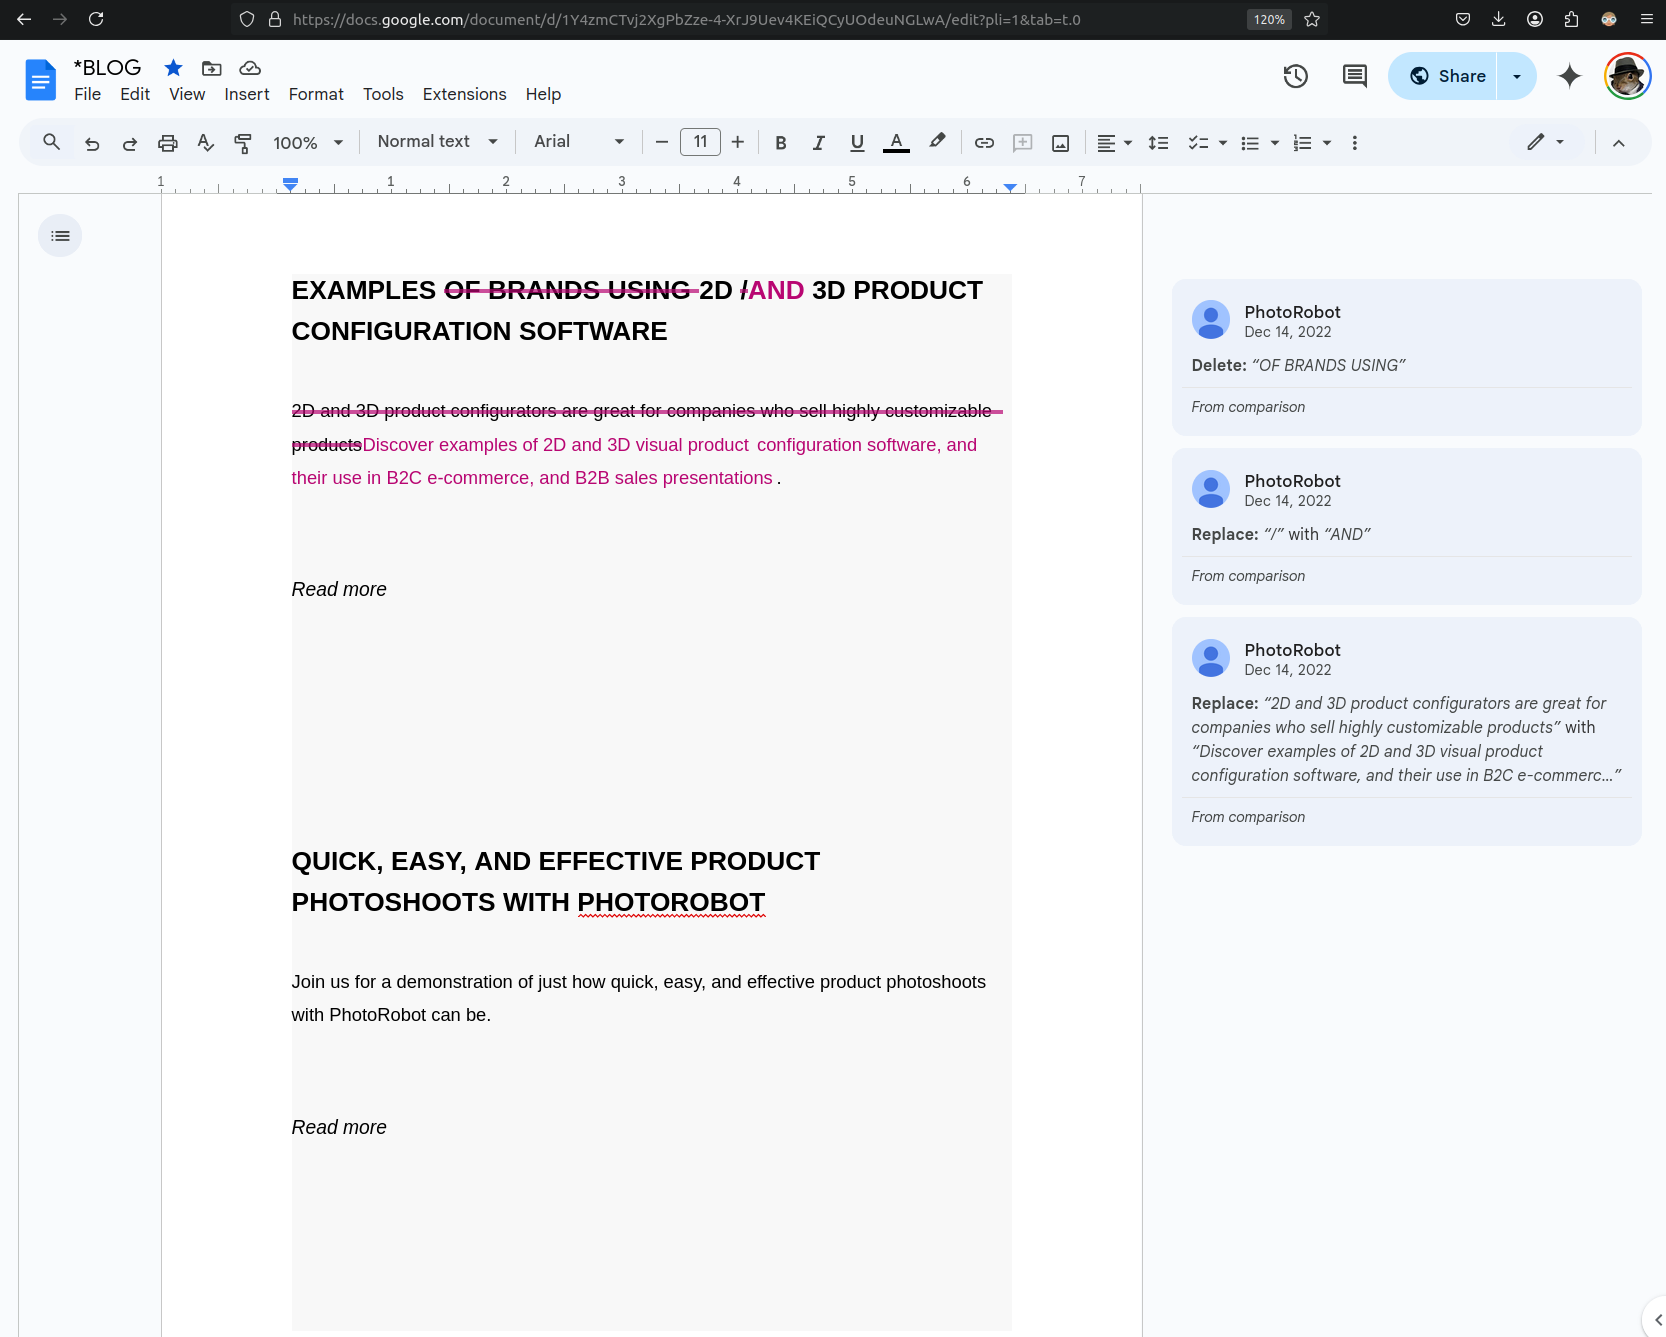Open the side panel arrow
Image resolution: width=1666 pixels, height=1337 pixels.
1657,1320
